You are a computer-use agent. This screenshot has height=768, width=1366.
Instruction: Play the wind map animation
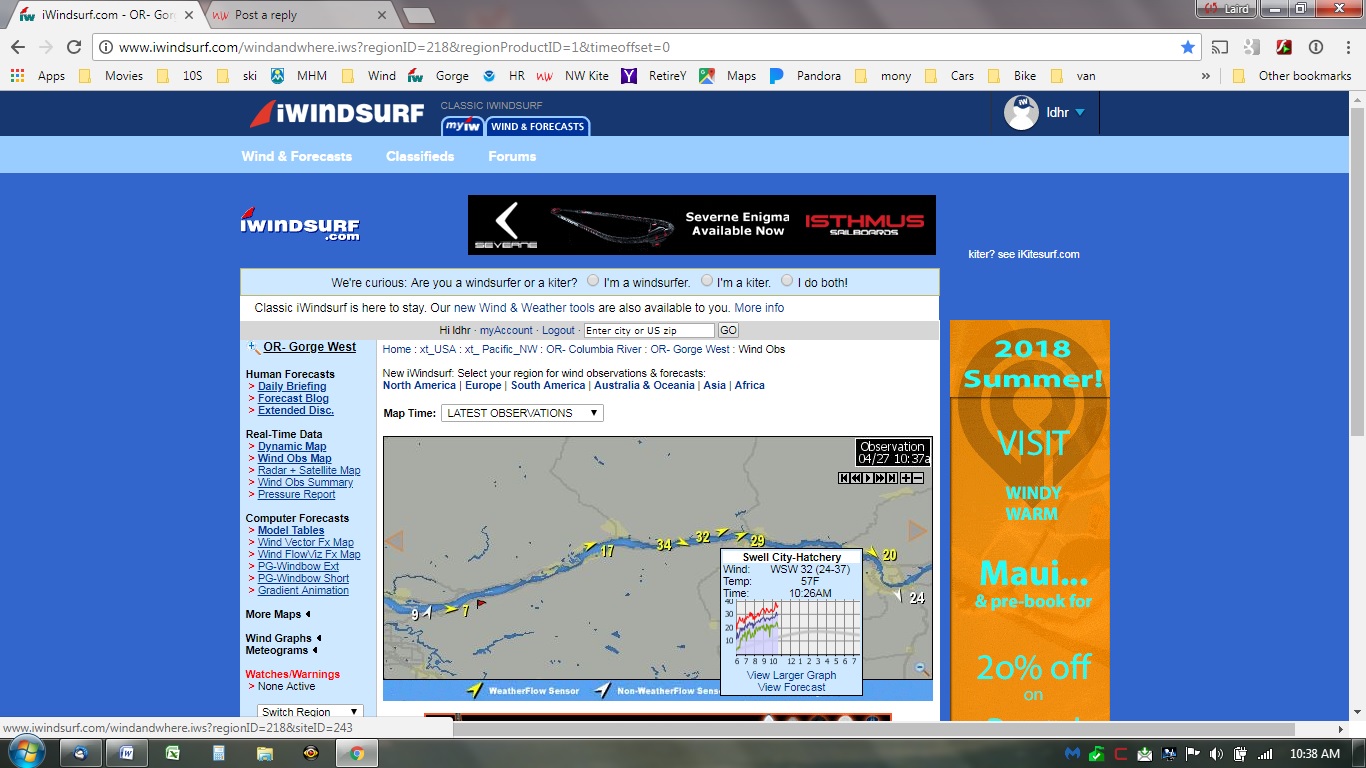point(868,478)
